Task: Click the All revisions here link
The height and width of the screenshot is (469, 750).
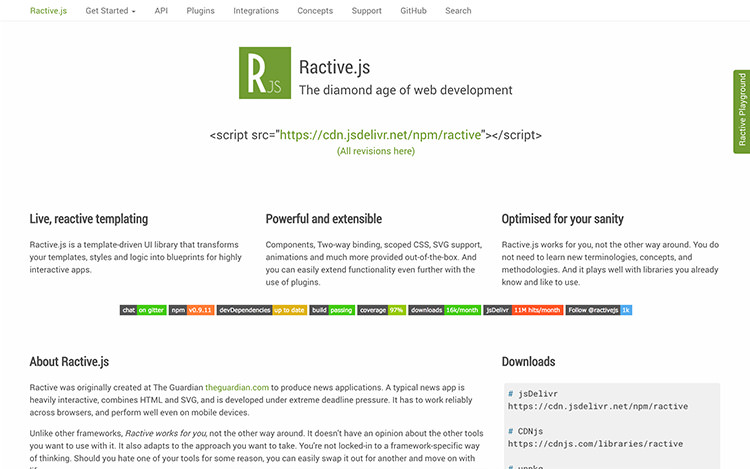Action: (x=375, y=151)
